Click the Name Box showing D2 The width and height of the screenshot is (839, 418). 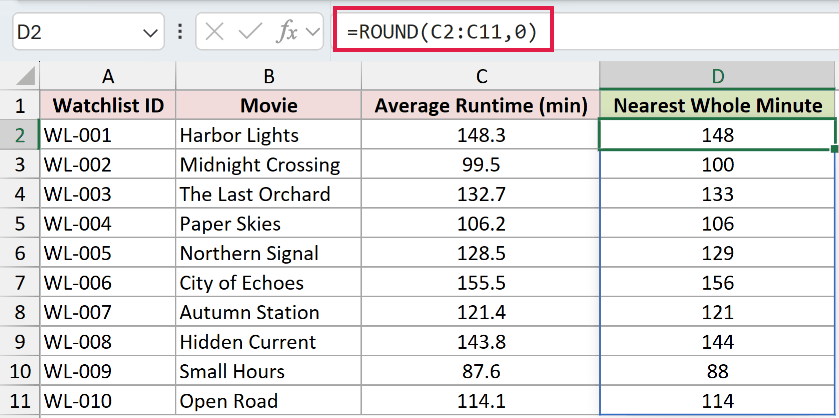pyautogui.click(x=88, y=32)
